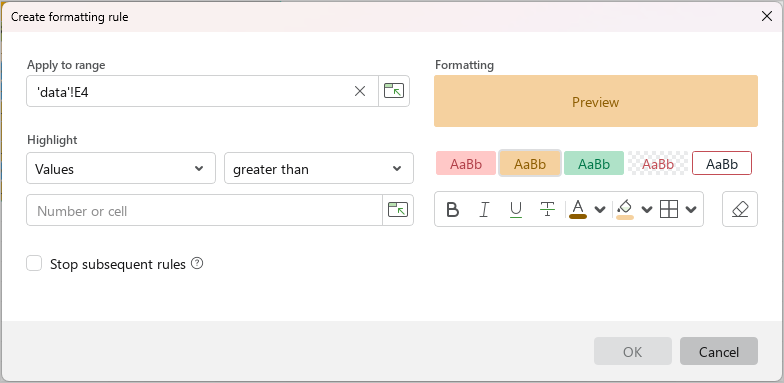Image resolution: width=784 pixels, height=383 pixels.
Task: Select the green fill AaBb preset
Action: (594, 163)
